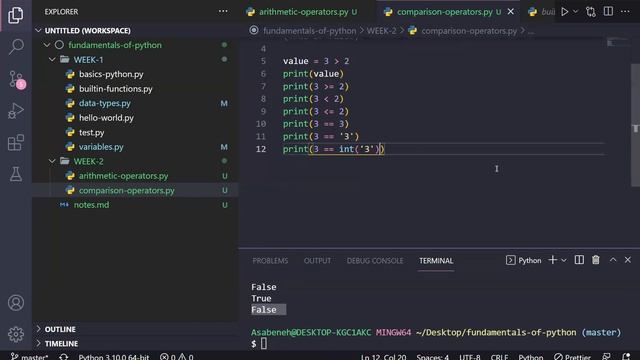Split the editor to the right

(x=608, y=11)
